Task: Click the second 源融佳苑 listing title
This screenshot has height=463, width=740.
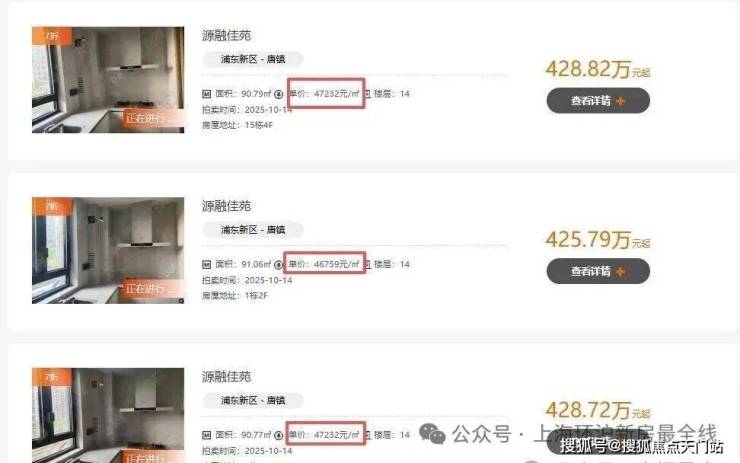Action: coord(226,206)
